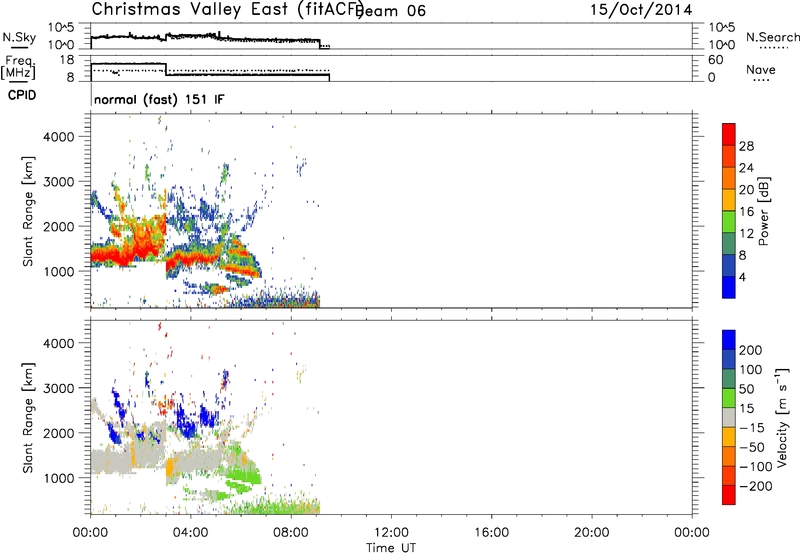800x554 pixels.
Task: Click the '04:00' time axis label
Action: click(190, 533)
